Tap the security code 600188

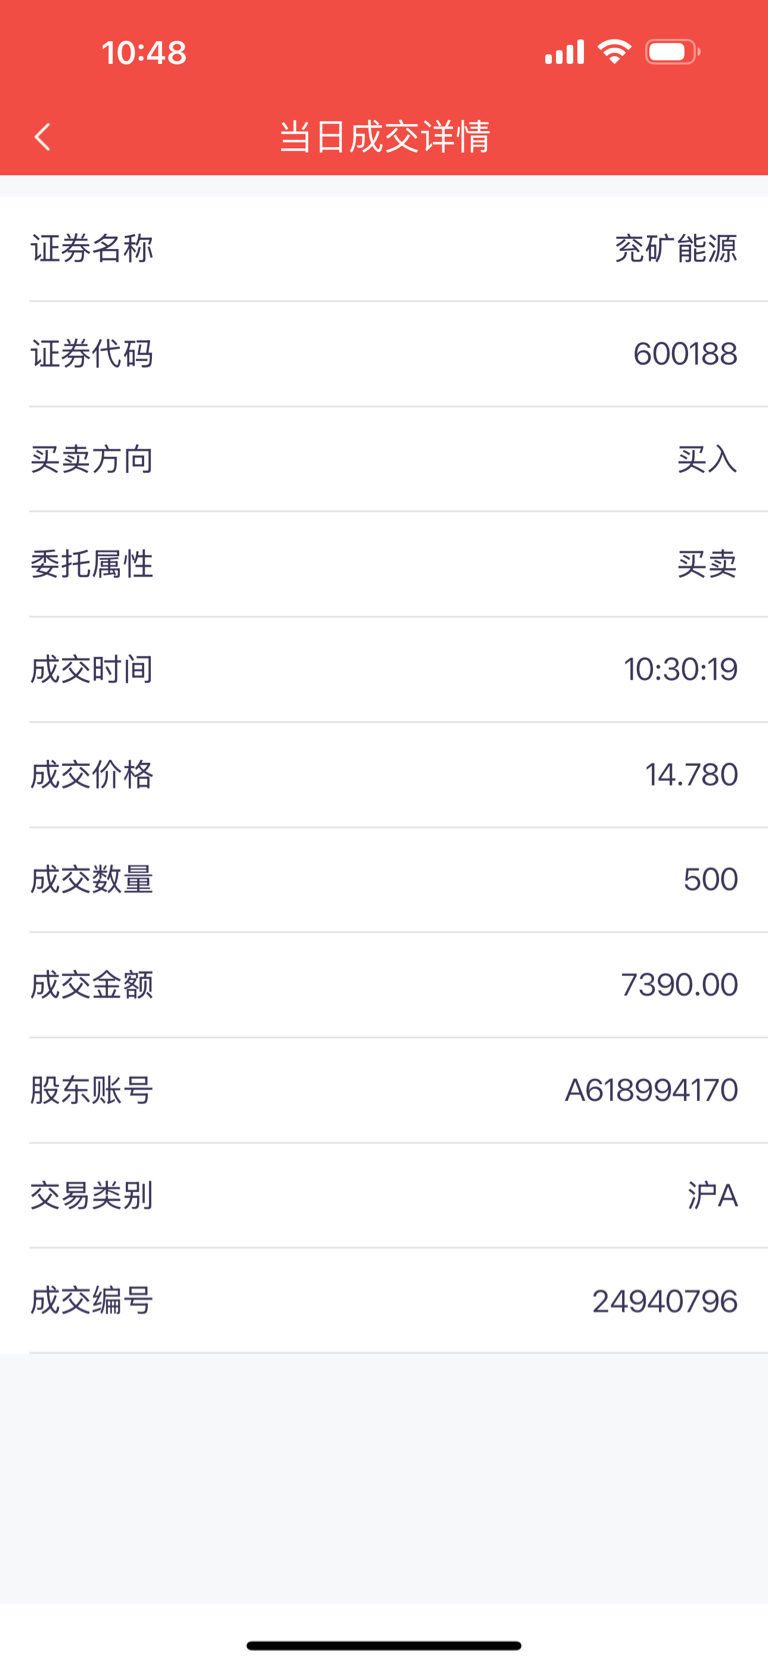[685, 354]
